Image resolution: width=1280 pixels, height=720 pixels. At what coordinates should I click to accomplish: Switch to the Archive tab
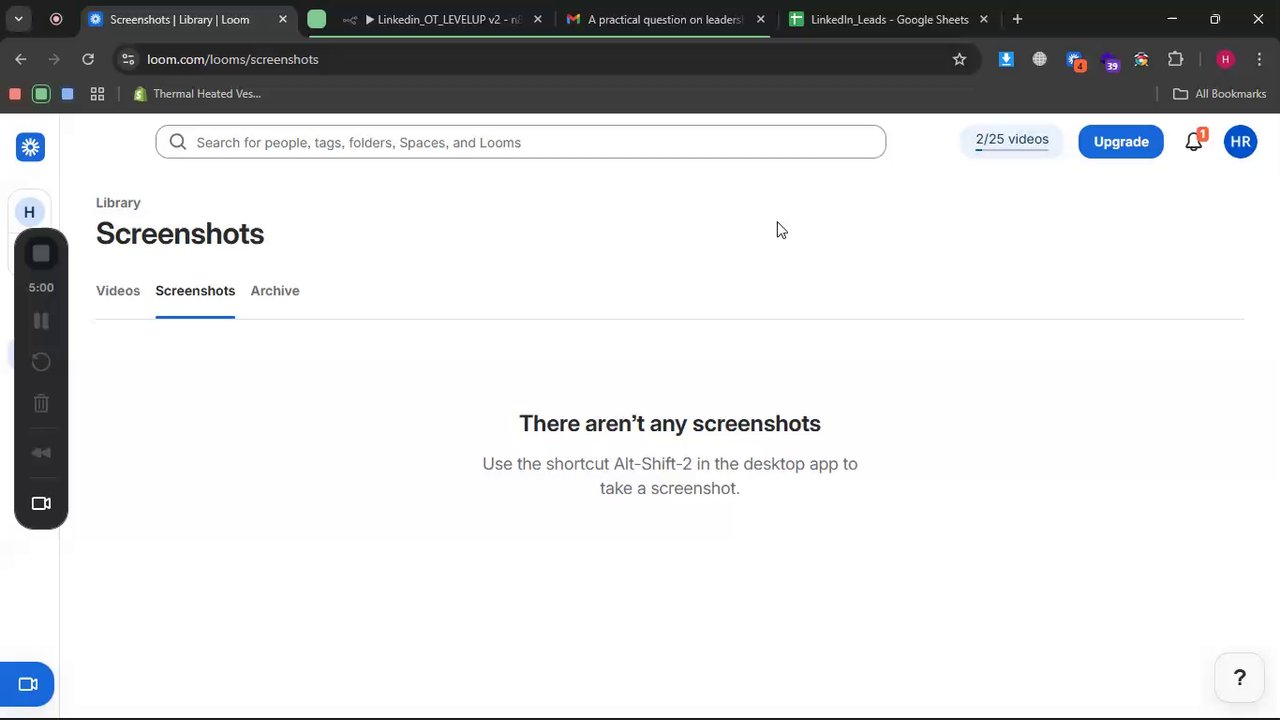[x=275, y=291]
